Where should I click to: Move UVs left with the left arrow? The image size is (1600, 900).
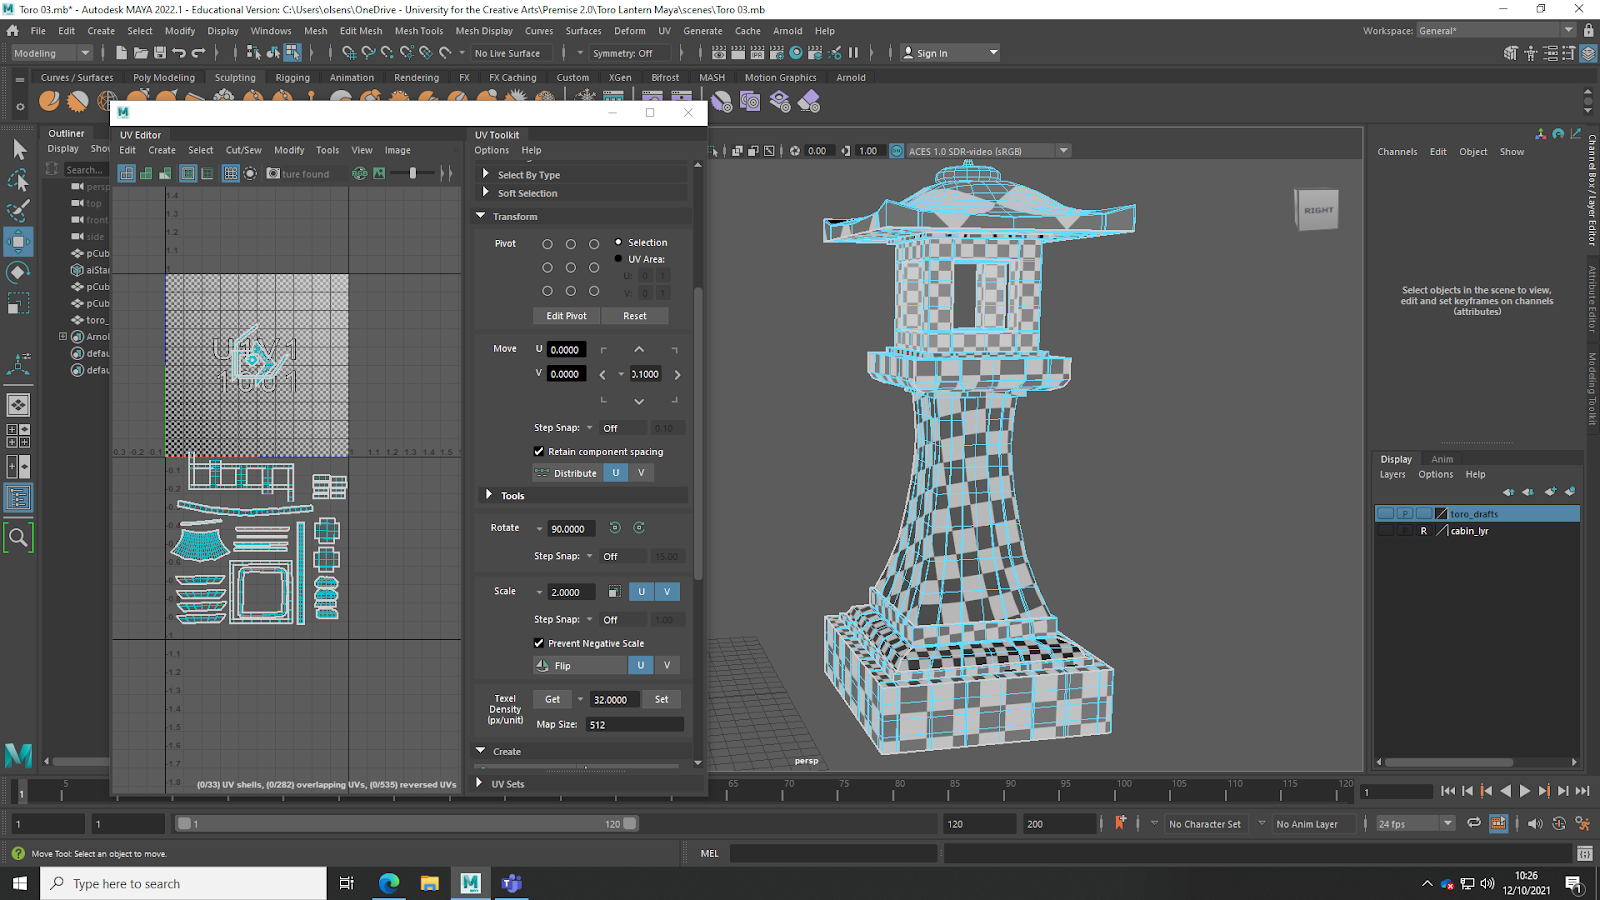[x=602, y=375]
